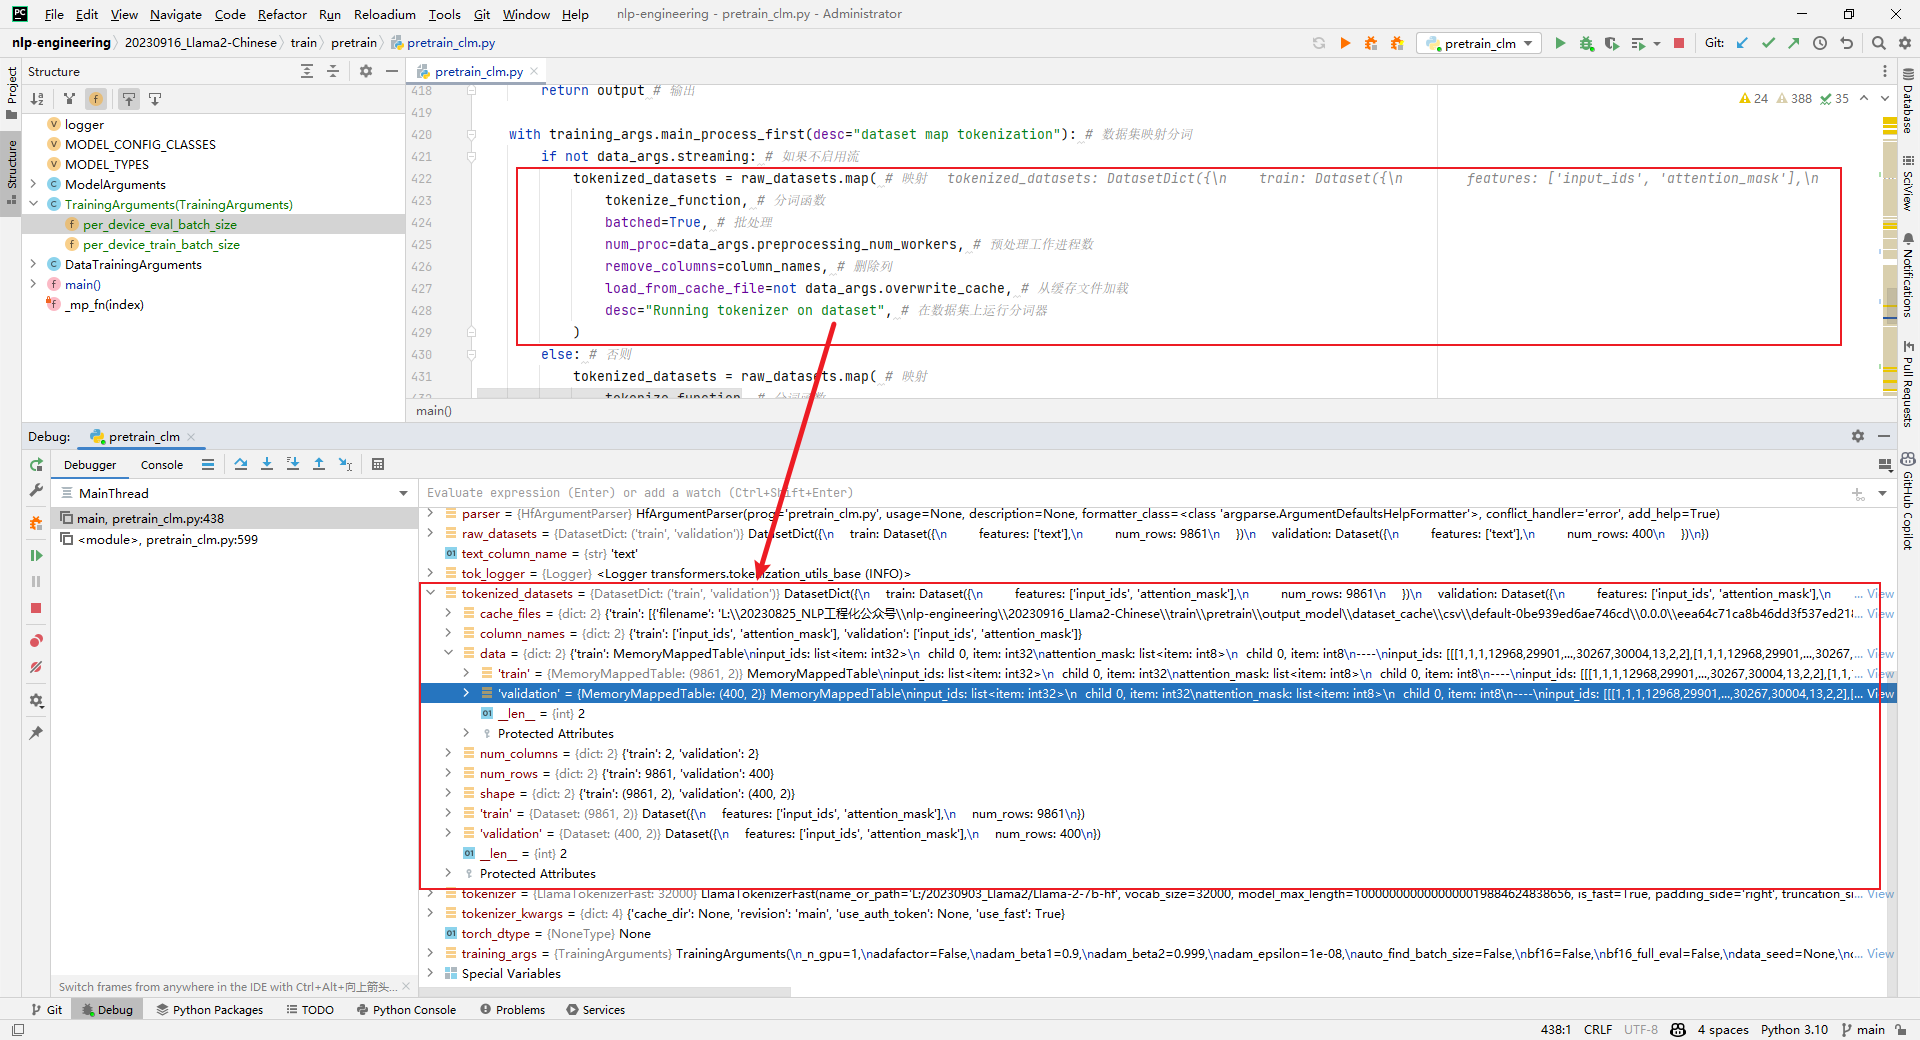Screen dimensions: 1920x1040
Task: Open the Python Console tool window button
Action: point(406,1010)
